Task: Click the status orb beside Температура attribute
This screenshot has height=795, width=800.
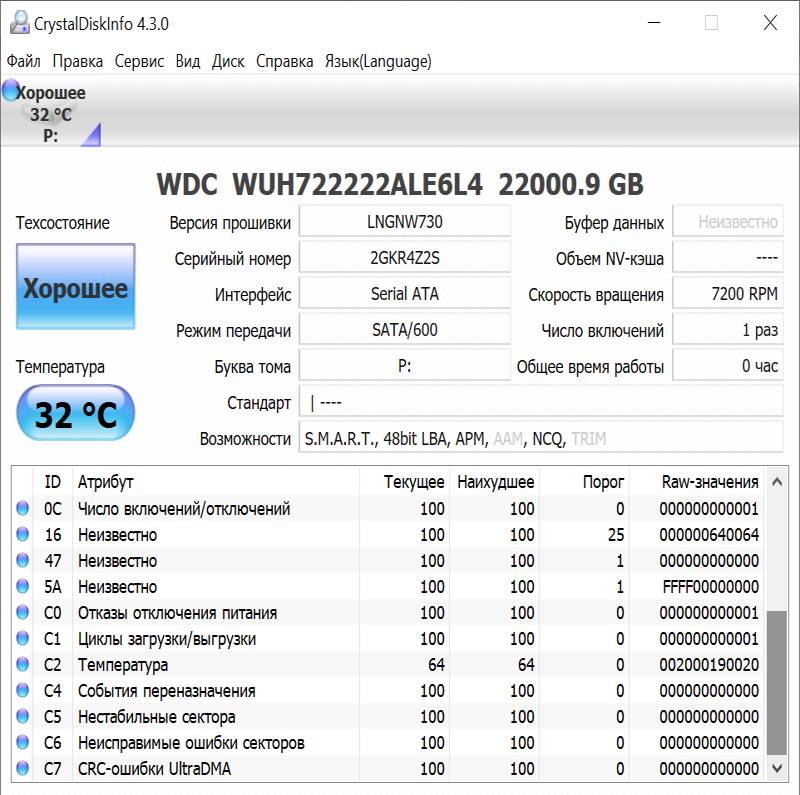Action: point(22,665)
